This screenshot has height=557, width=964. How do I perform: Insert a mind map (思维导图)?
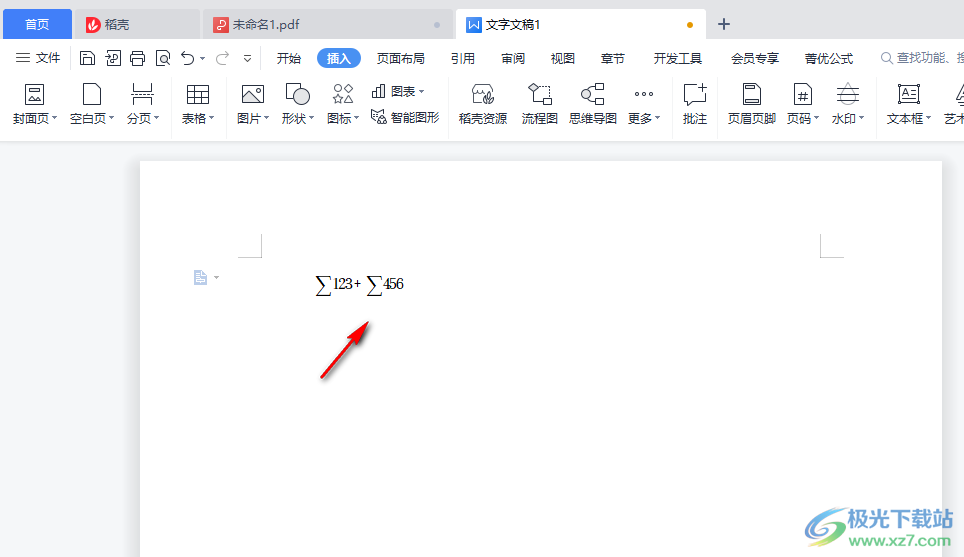pyautogui.click(x=593, y=104)
